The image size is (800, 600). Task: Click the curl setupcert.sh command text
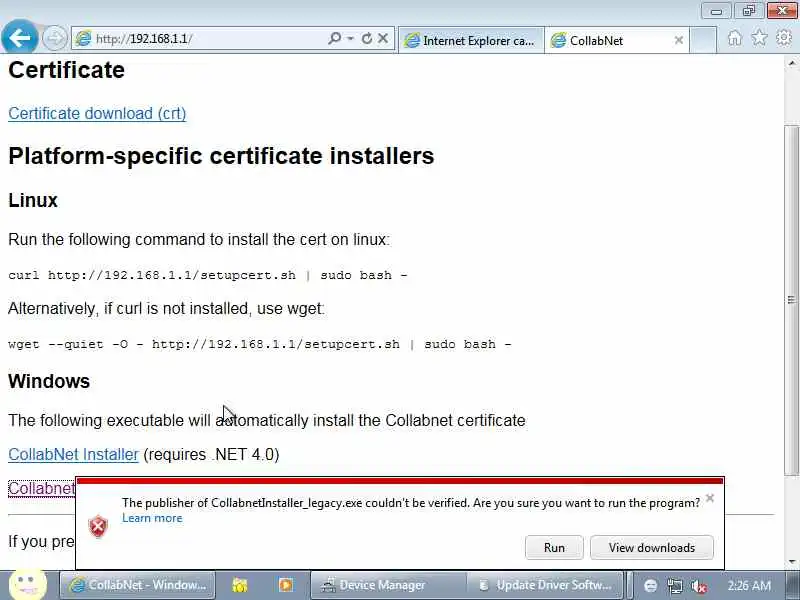point(208,275)
